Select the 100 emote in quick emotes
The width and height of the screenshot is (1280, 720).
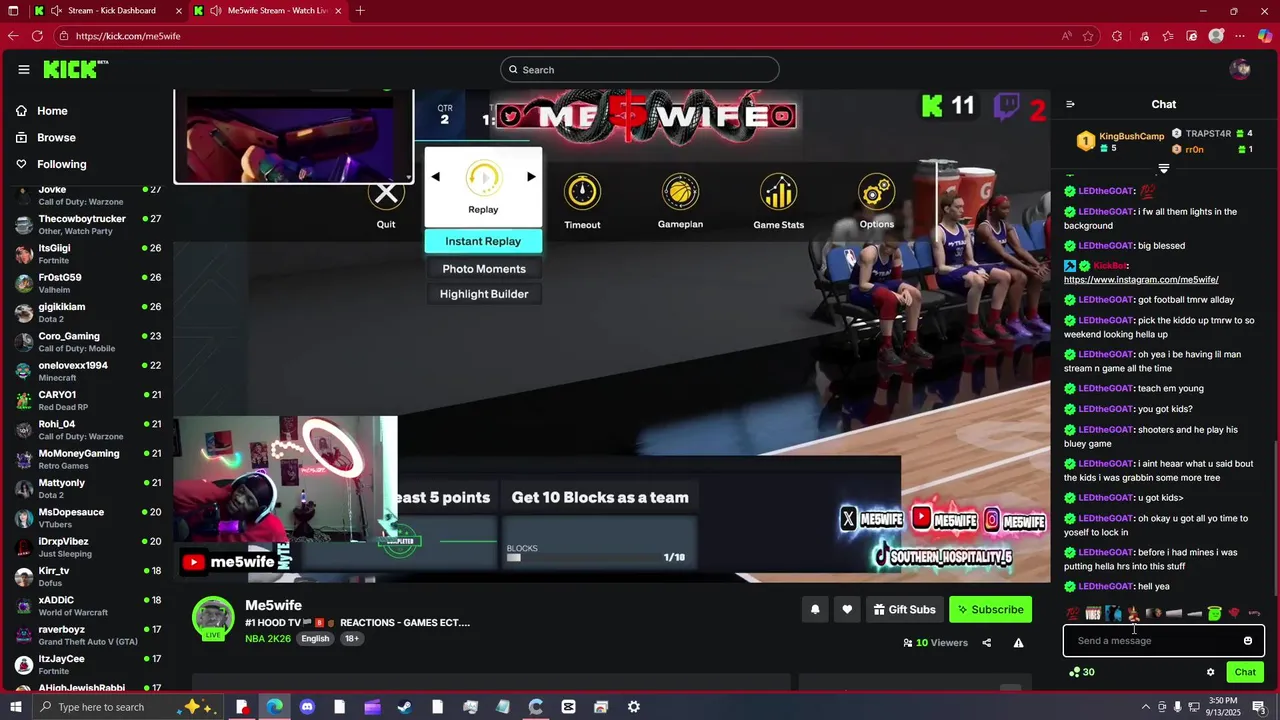click(1073, 613)
